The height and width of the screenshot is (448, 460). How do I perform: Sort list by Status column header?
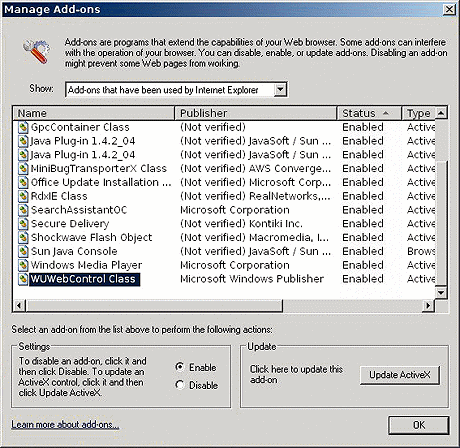coord(369,113)
